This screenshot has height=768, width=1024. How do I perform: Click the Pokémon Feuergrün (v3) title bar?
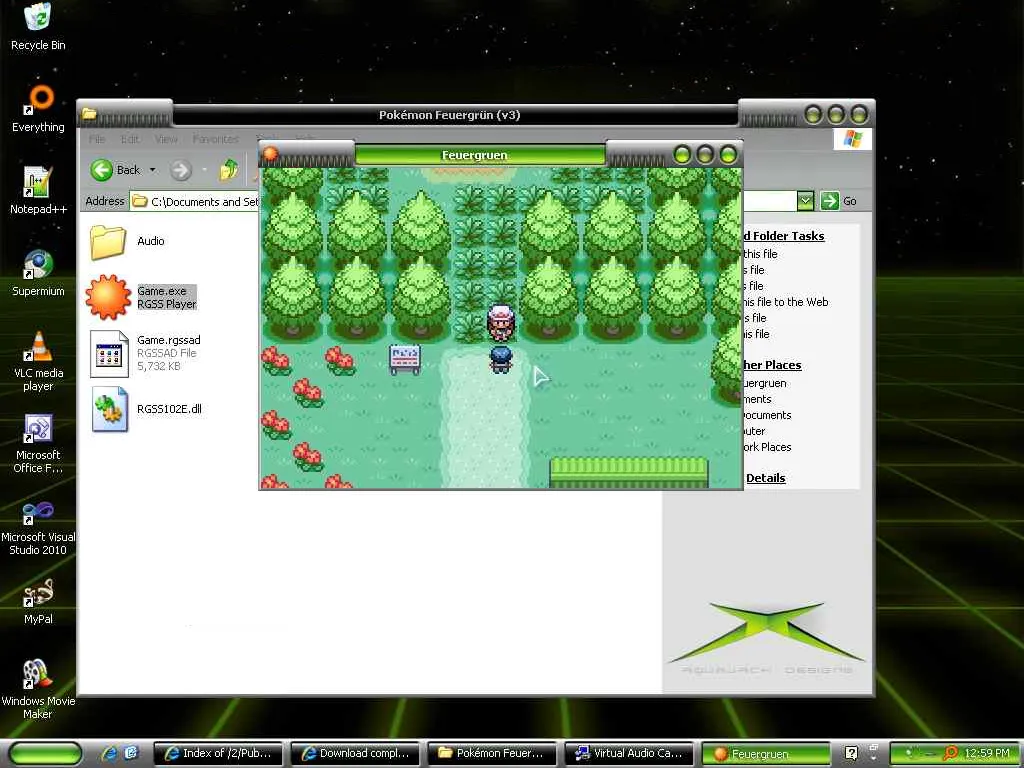coord(449,115)
